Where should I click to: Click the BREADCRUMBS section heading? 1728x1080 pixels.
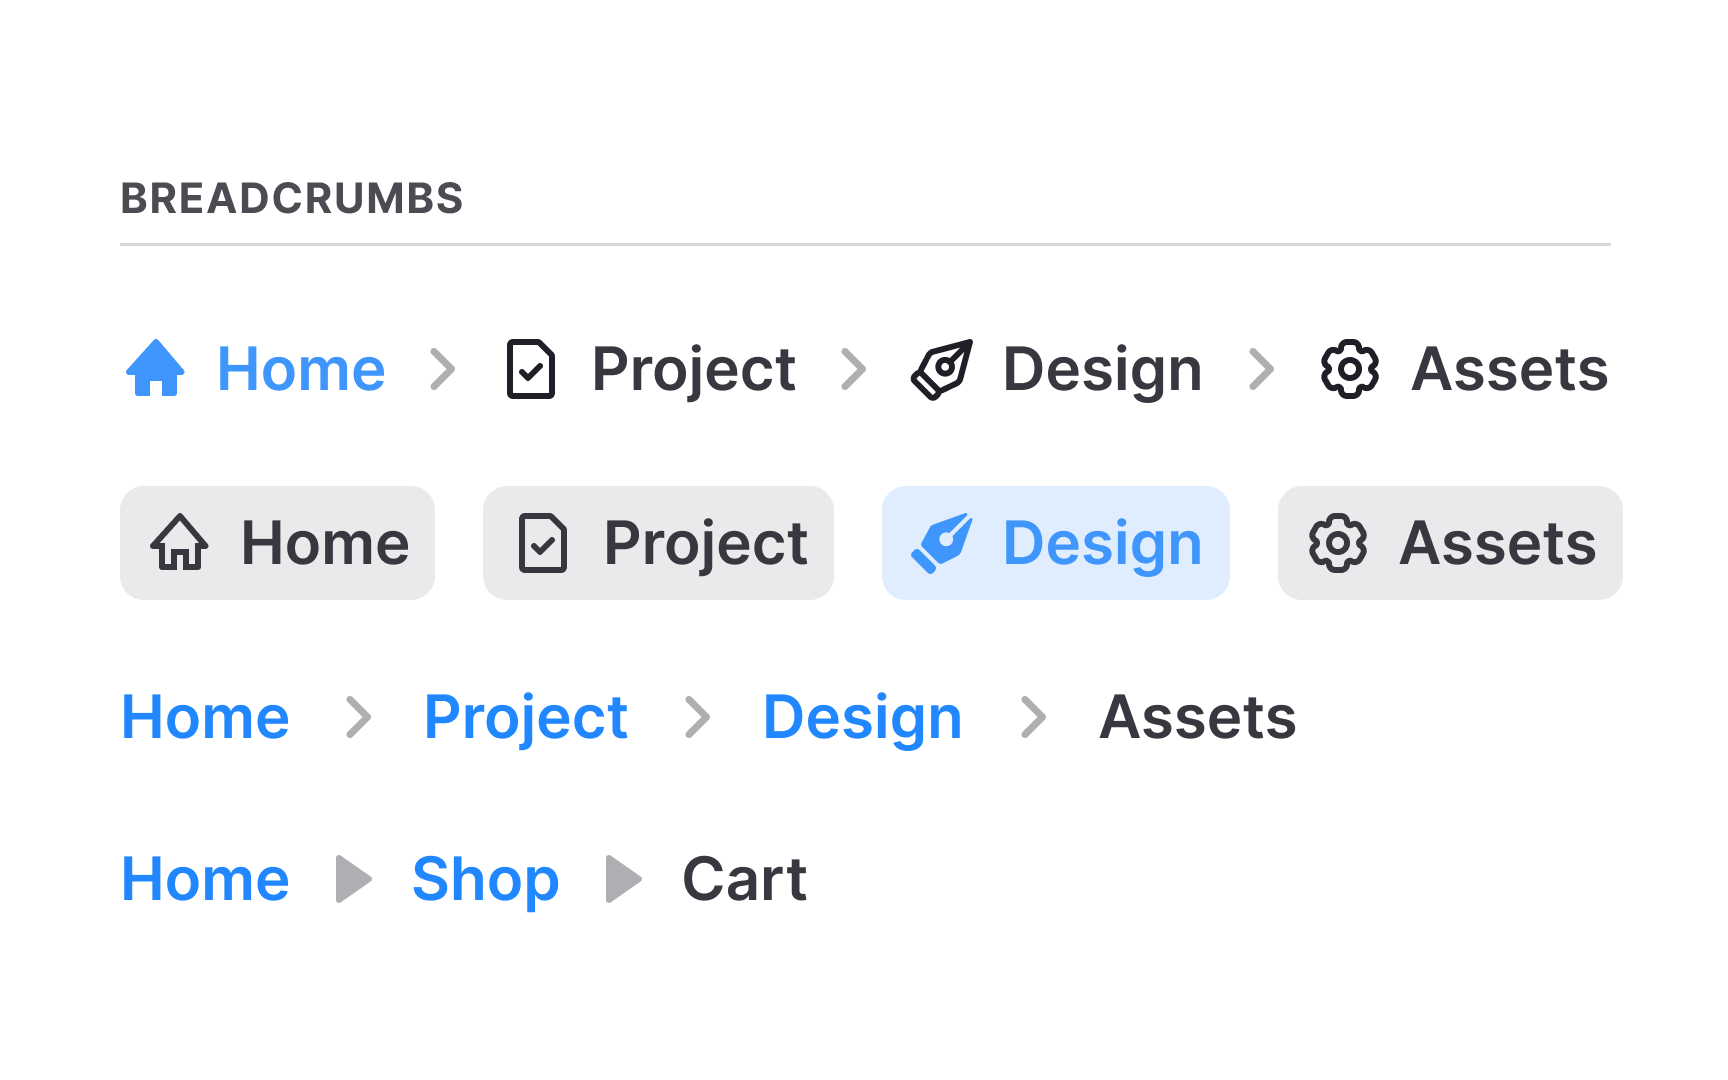pos(291,197)
